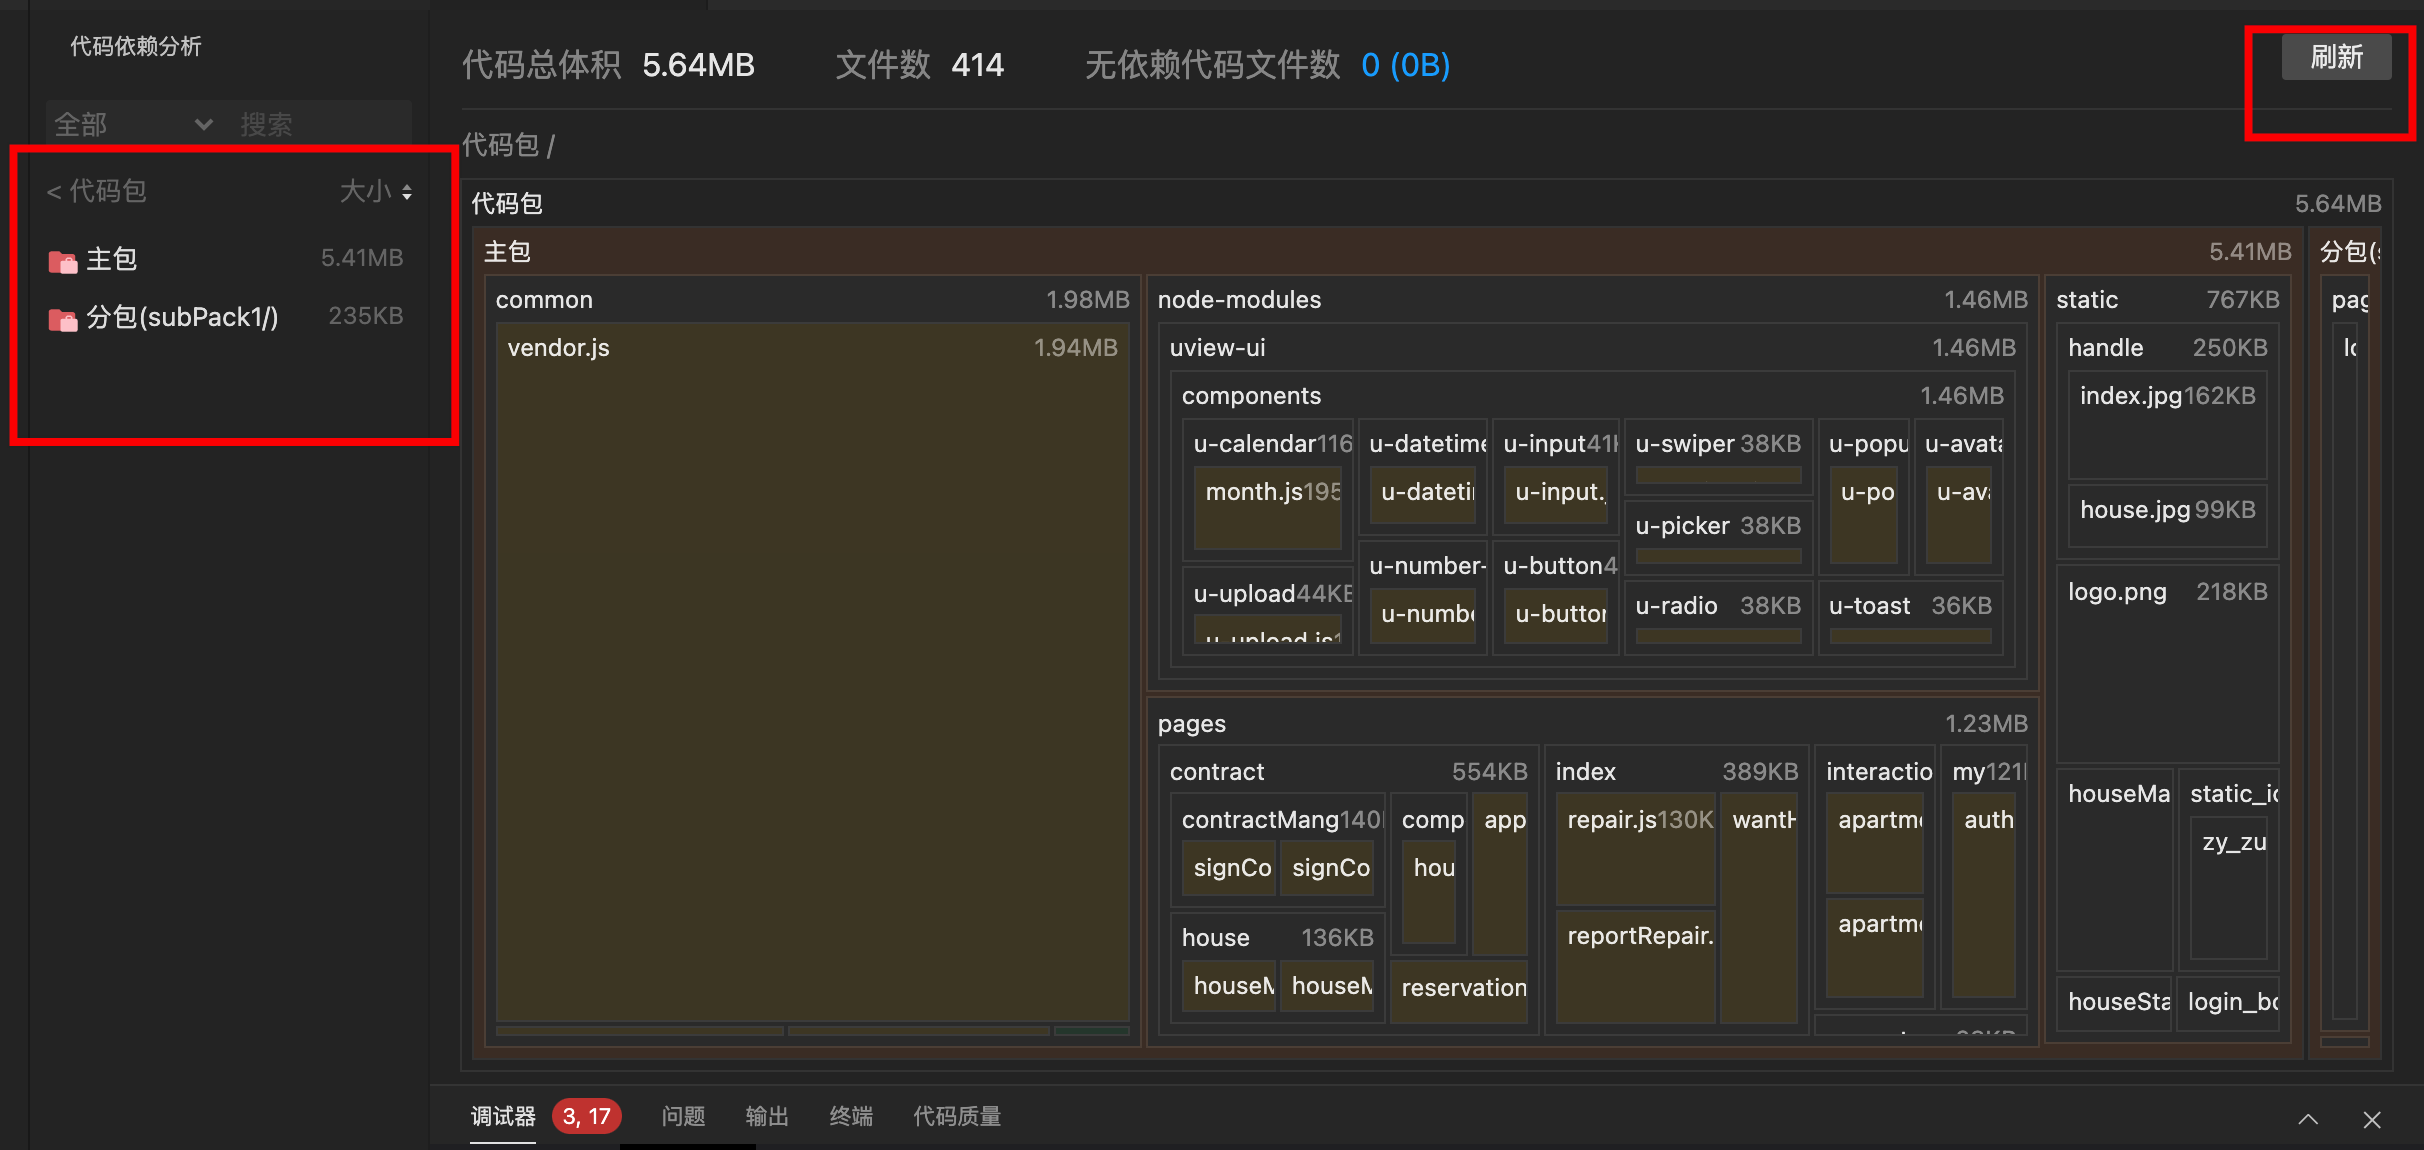Collapse the bottom panel with the chevron-up icon
The height and width of the screenshot is (1150, 2424).
pyautogui.click(x=2308, y=1119)
